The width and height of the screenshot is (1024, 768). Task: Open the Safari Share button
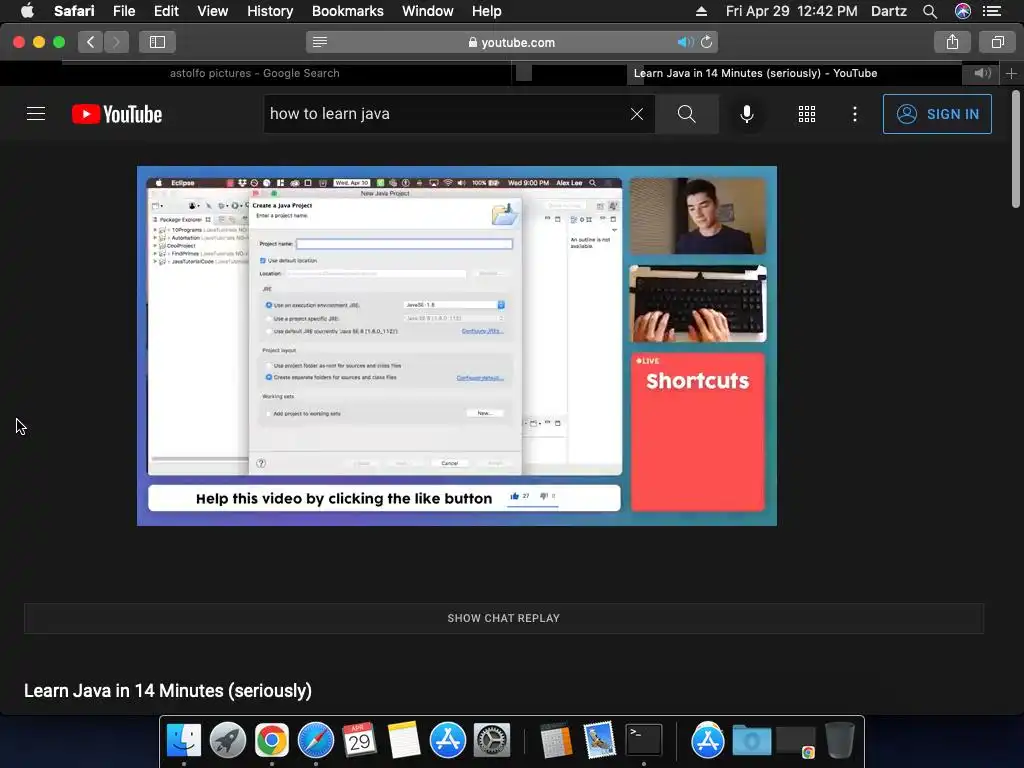tap(952, 42)
